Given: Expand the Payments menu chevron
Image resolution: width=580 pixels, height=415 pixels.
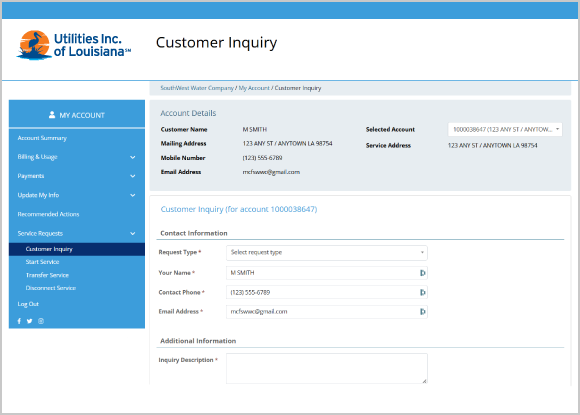Looking at the screenshot, I should [x=133, y=176].
